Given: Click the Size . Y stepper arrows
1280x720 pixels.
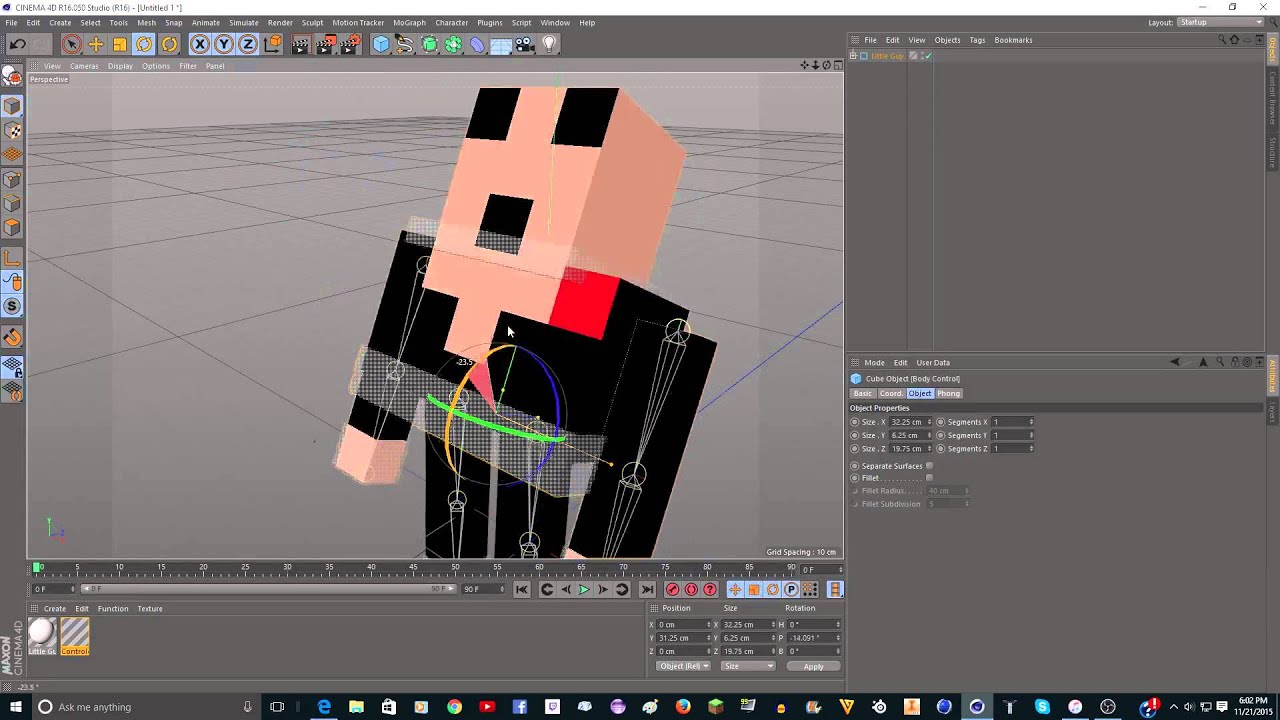Looking at the screenshot, I should pos(929,435).
